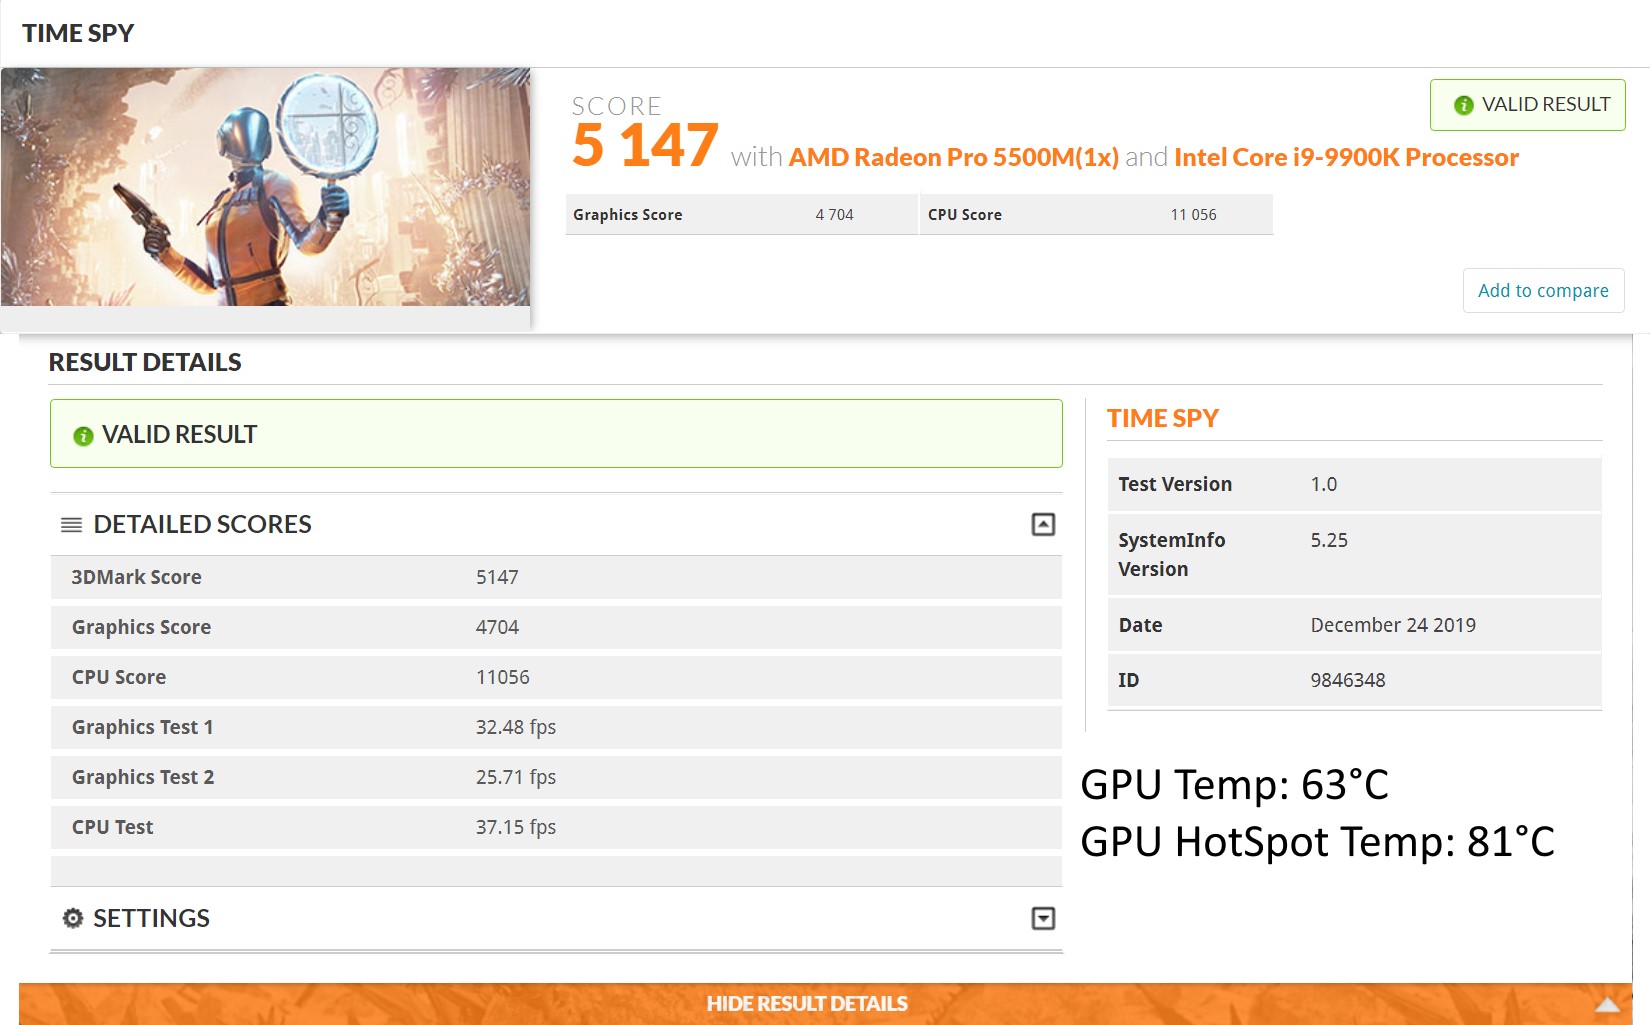Click the Time Spy benchmark artwork thumbnail
The image size is (1650, 1025).
coord(265,187)
